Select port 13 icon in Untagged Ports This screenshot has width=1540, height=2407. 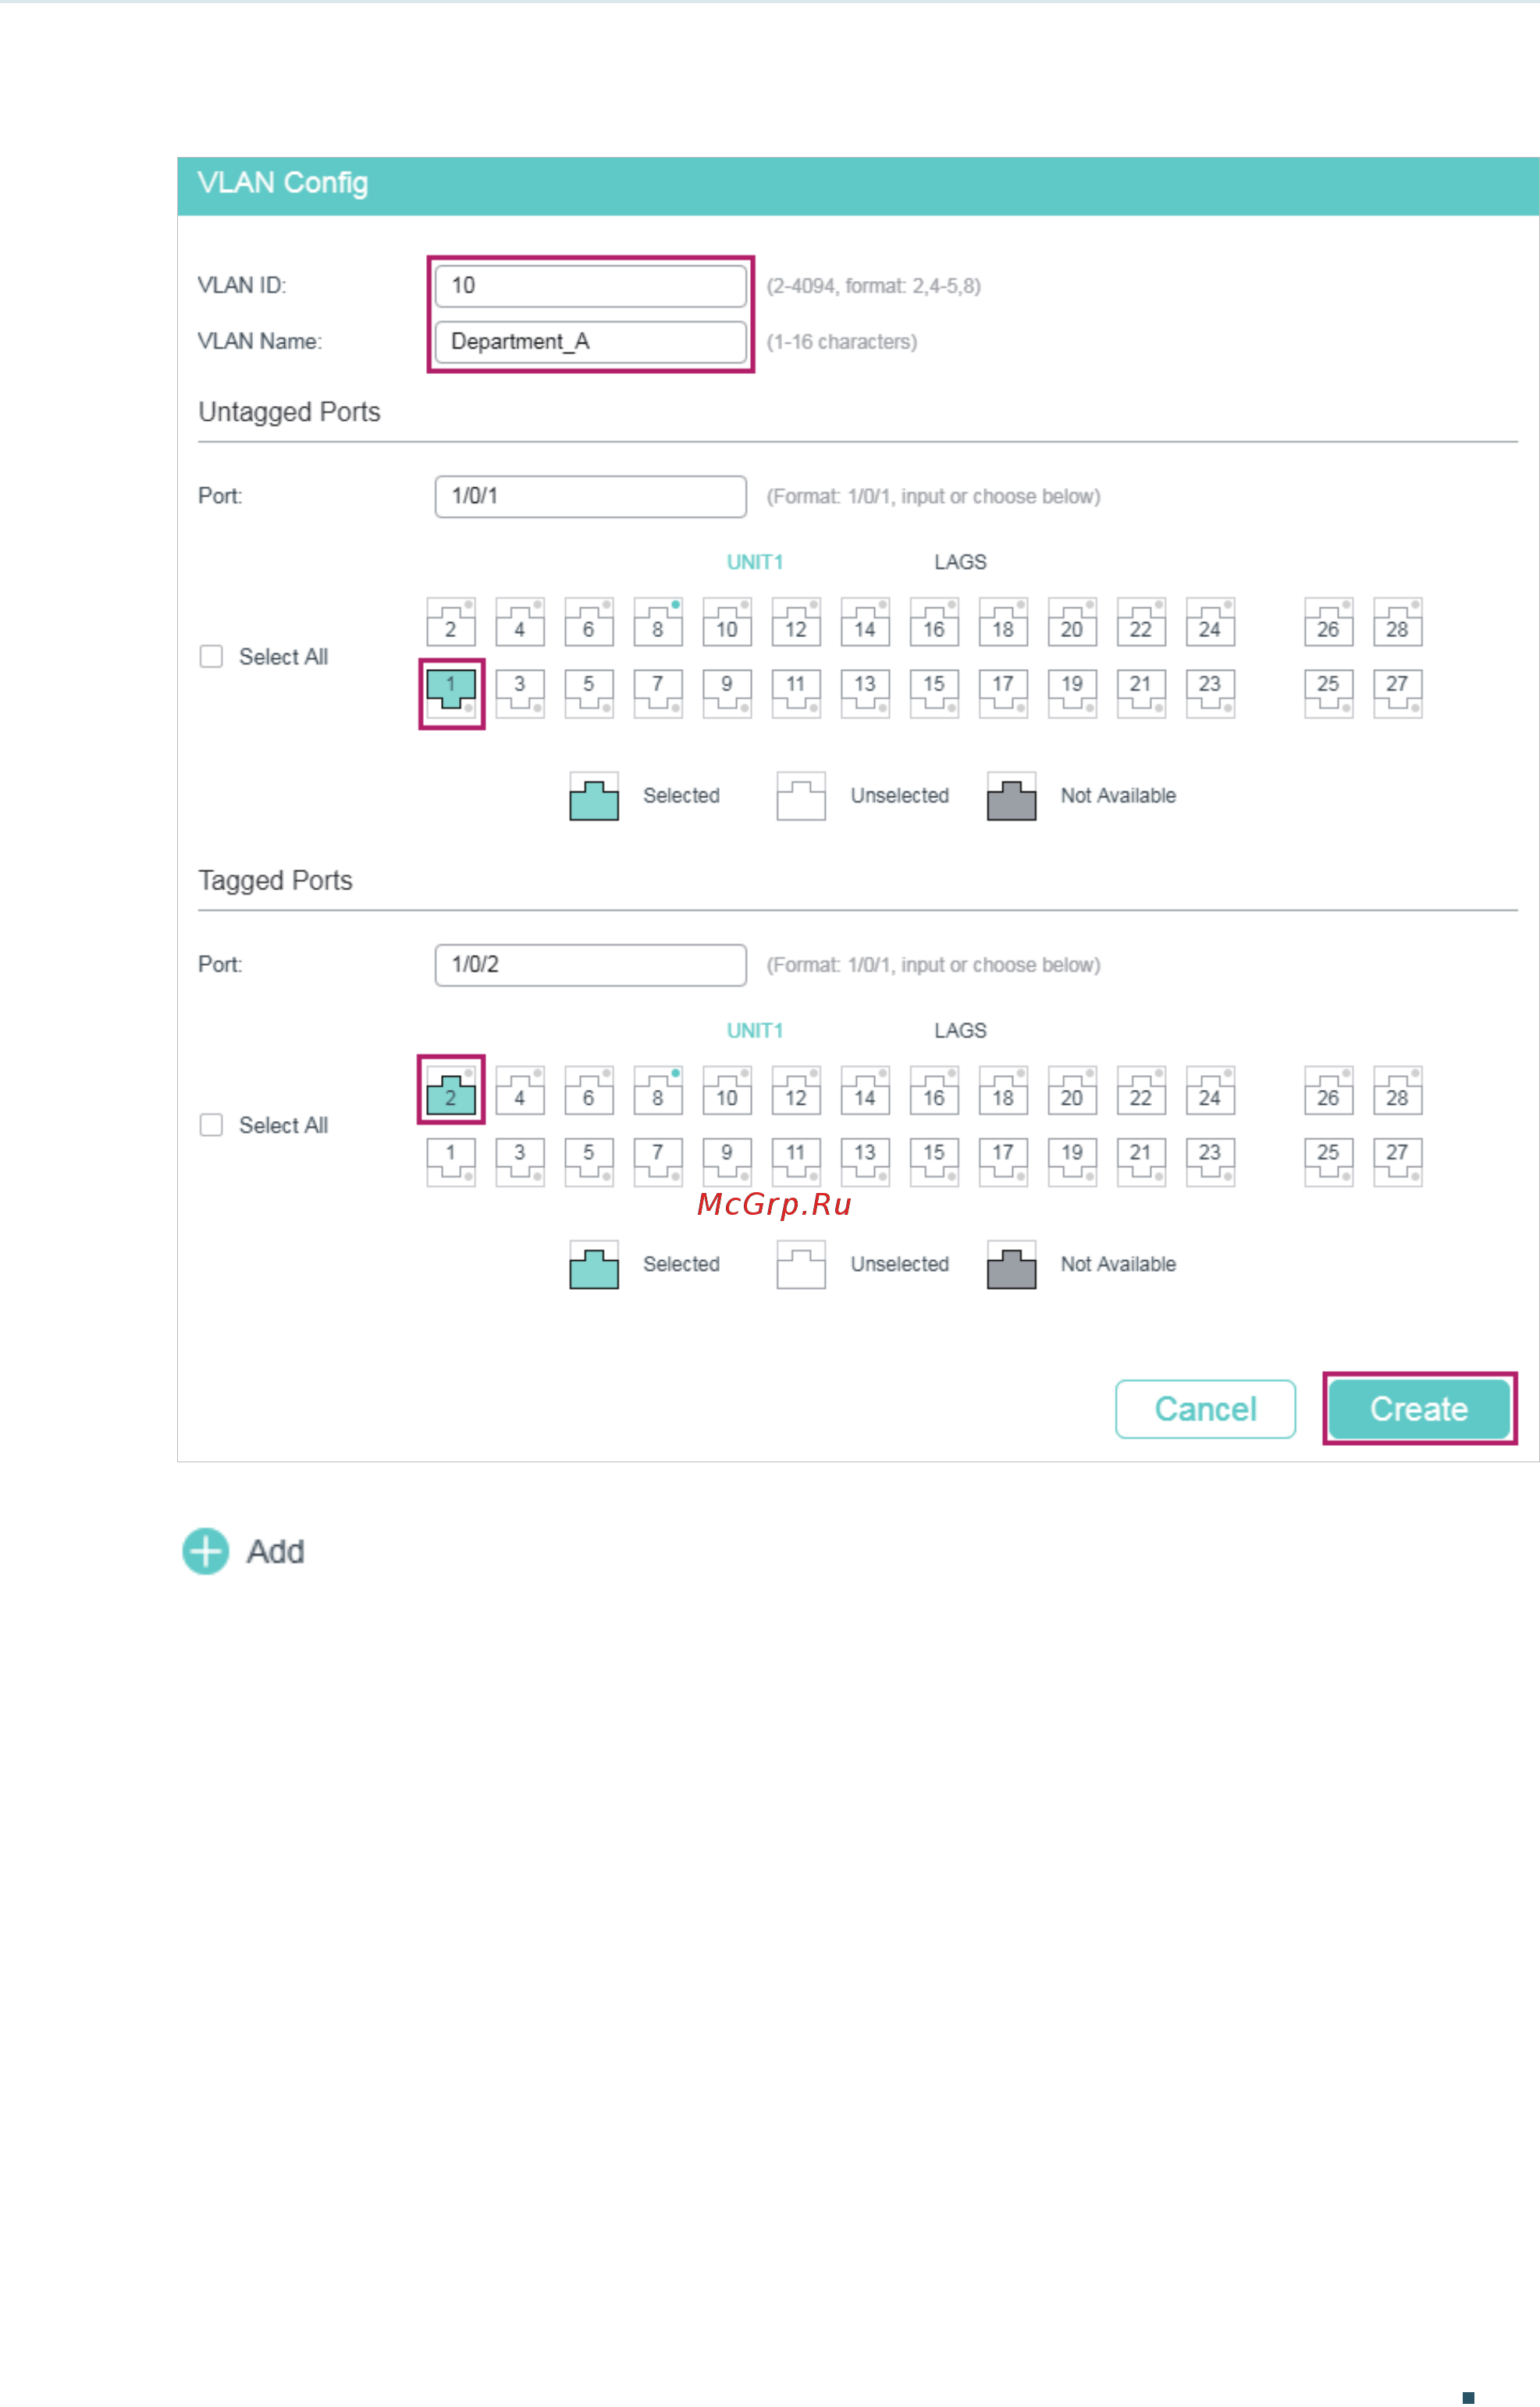point(865,693)
